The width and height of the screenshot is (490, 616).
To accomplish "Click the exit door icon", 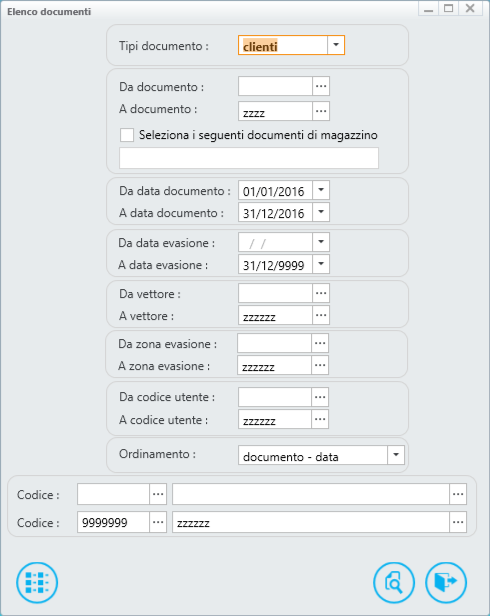I will click(446, 582).
